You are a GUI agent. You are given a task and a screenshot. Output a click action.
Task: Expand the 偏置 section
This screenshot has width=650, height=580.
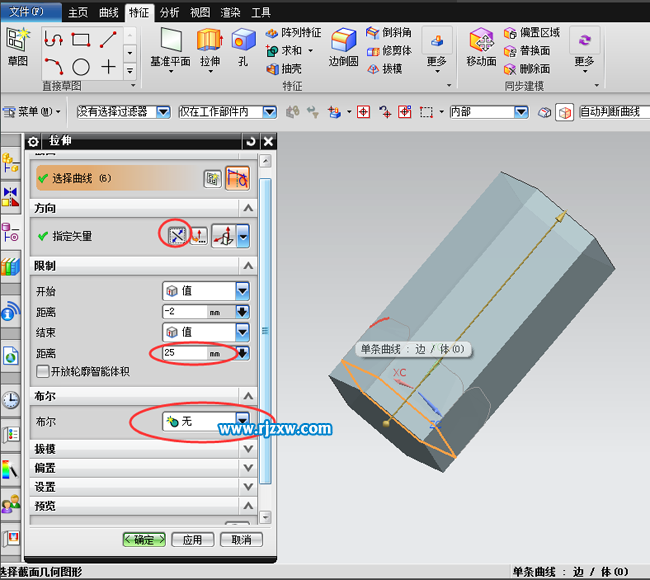coord(248,468)
